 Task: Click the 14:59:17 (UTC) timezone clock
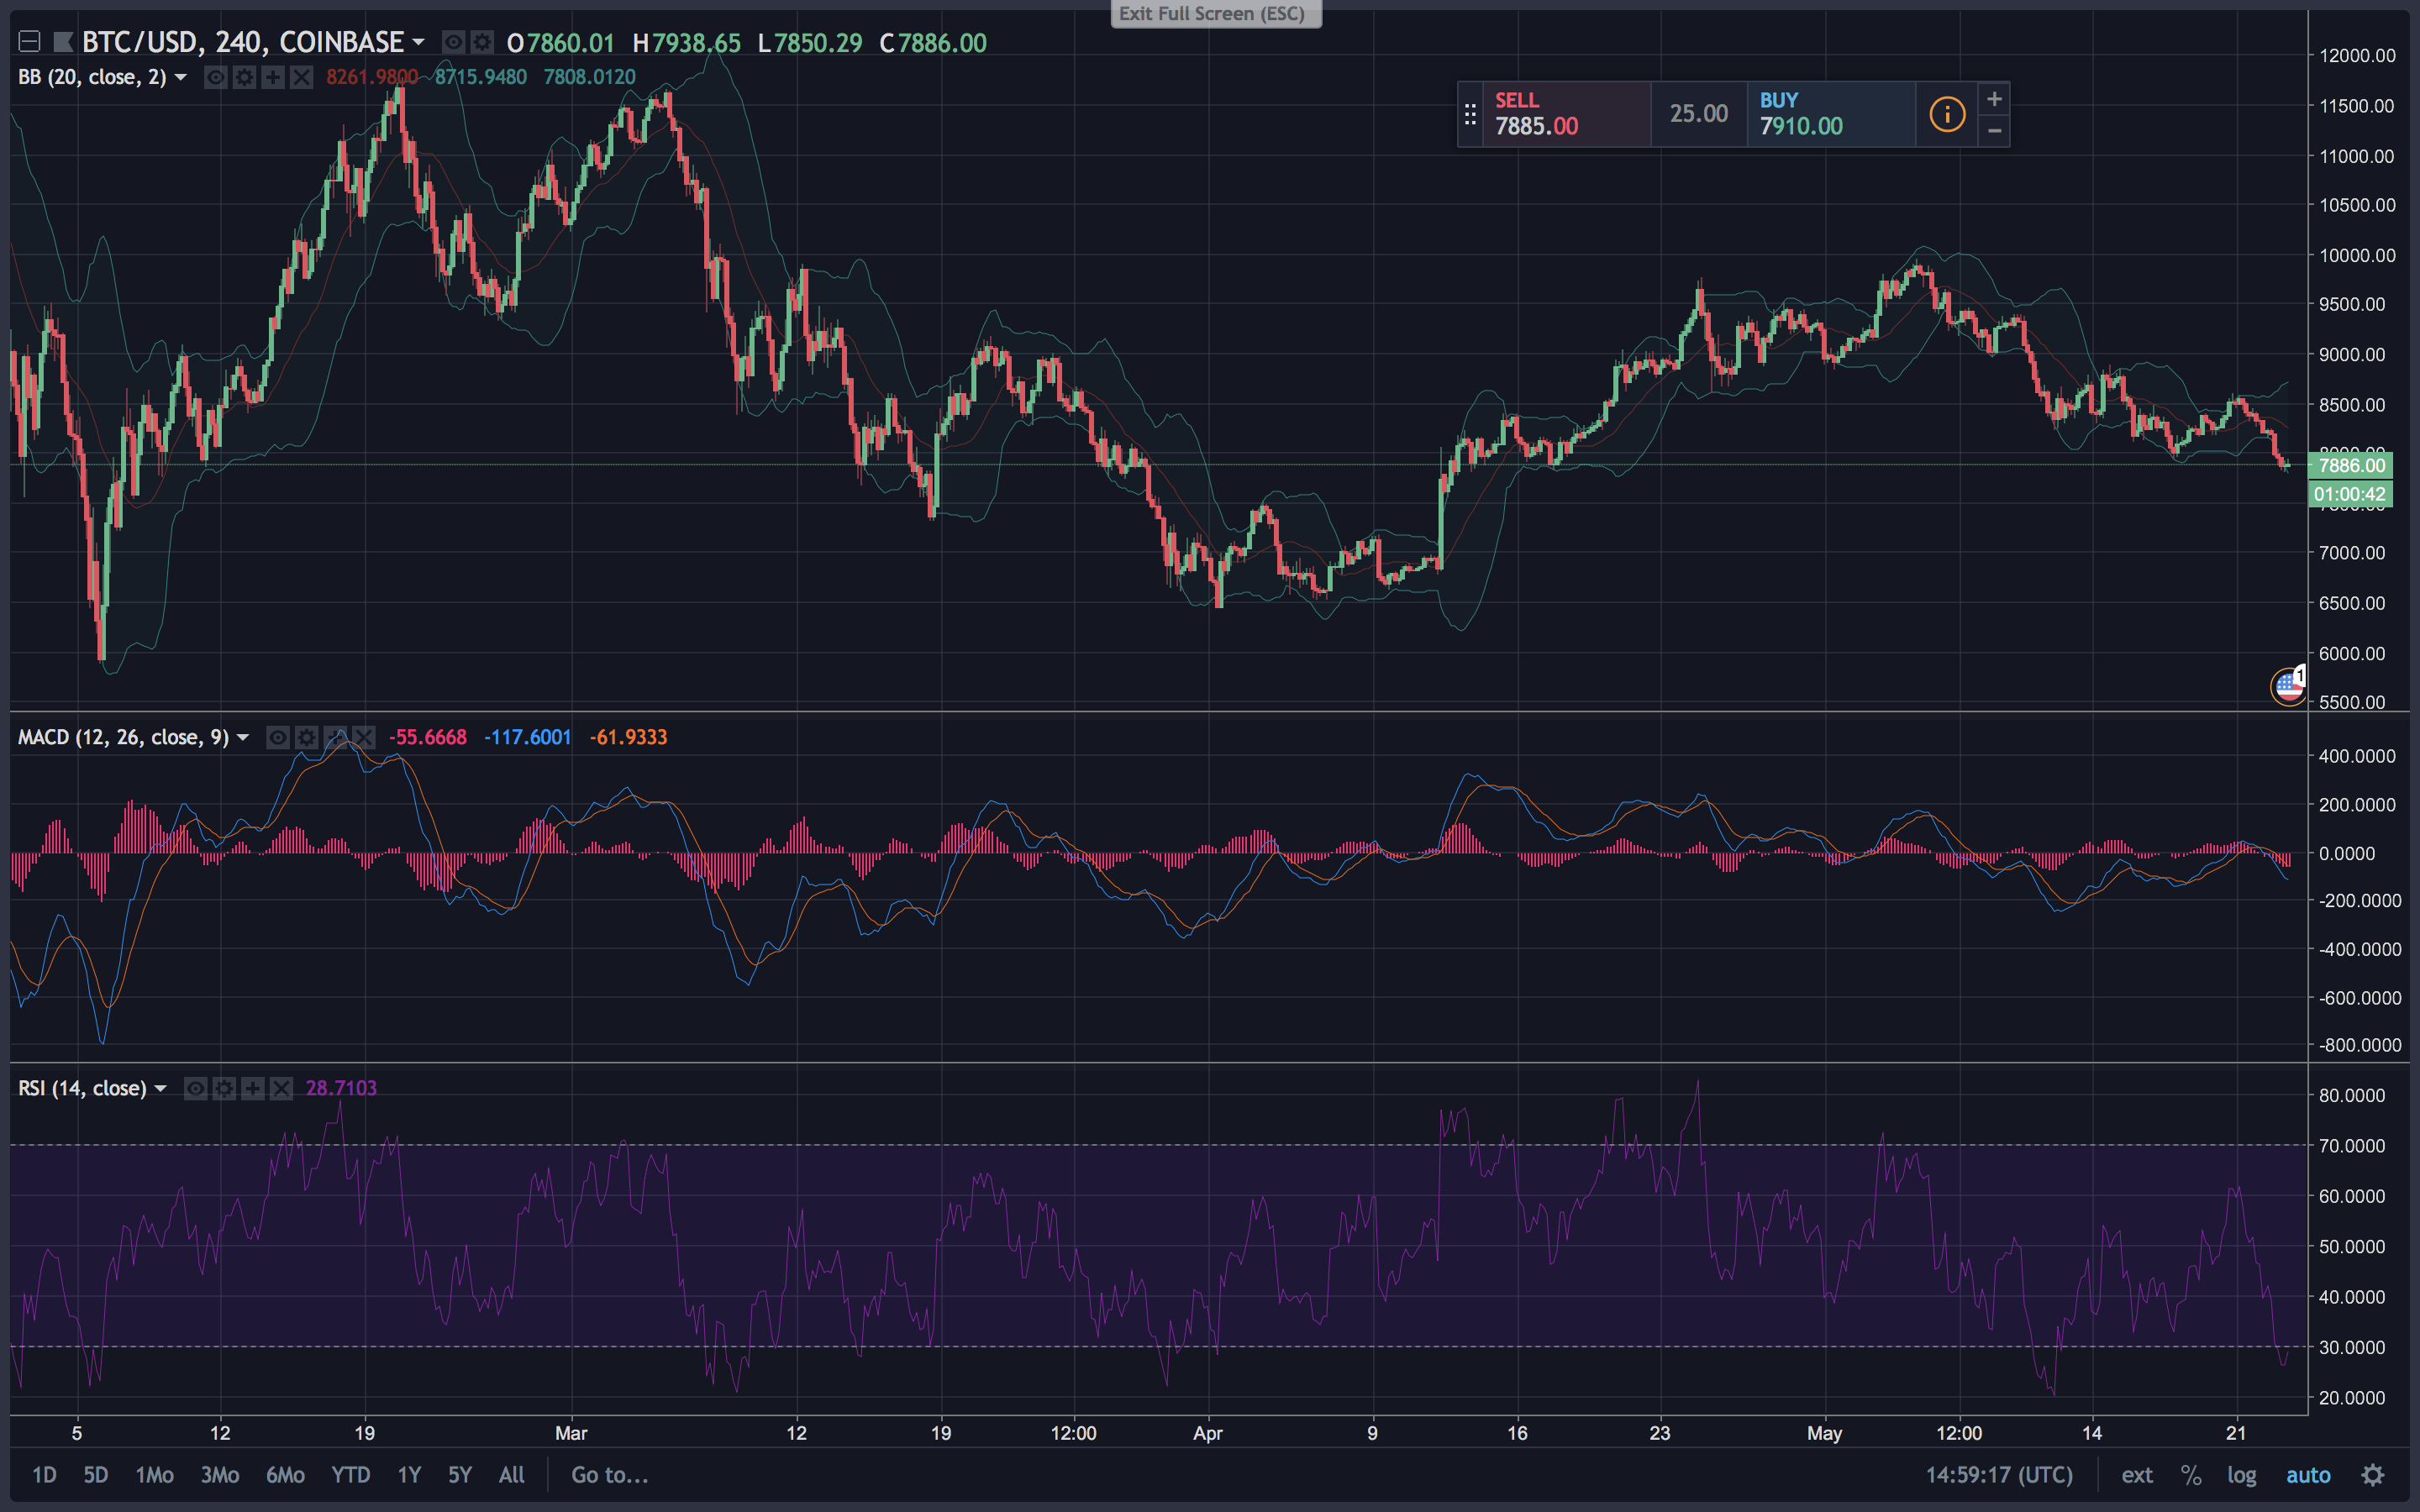click(x=2000, y=1475)
